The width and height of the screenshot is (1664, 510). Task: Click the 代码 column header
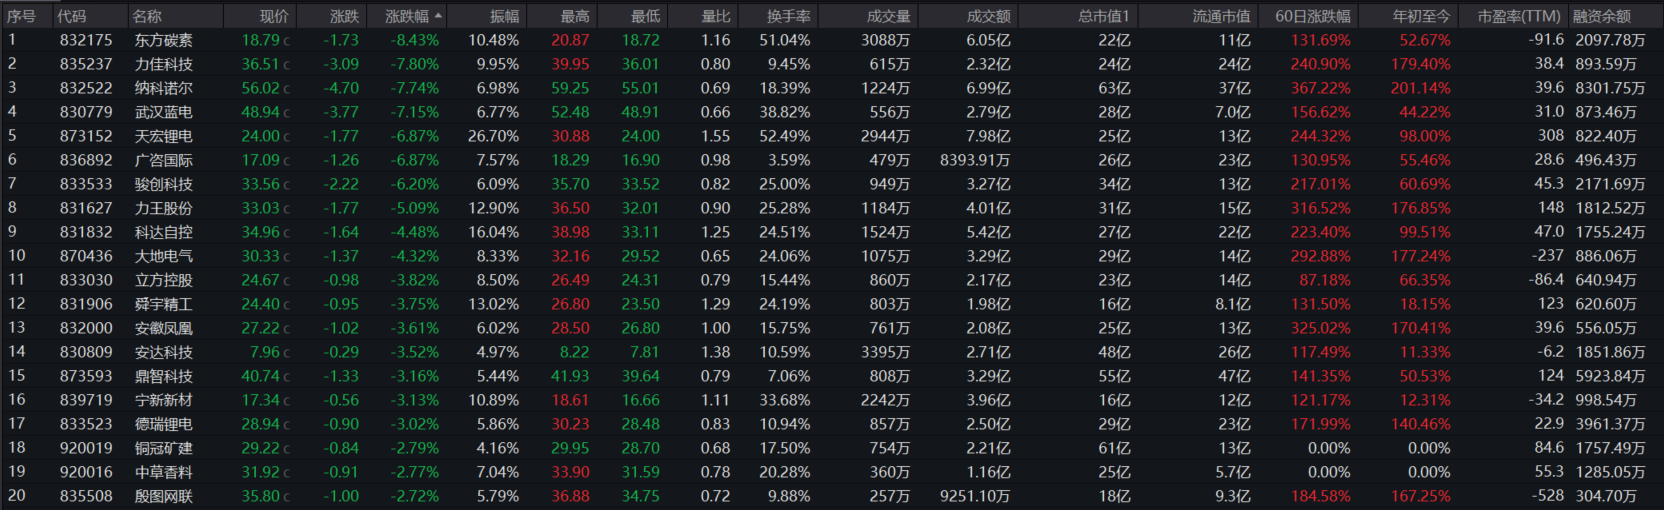pyautogui.click(x=71, y=16)
